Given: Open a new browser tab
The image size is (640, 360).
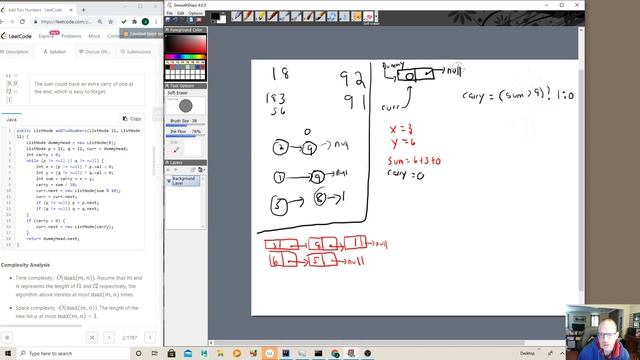Looking at the screenshot, I should point(84,9).
